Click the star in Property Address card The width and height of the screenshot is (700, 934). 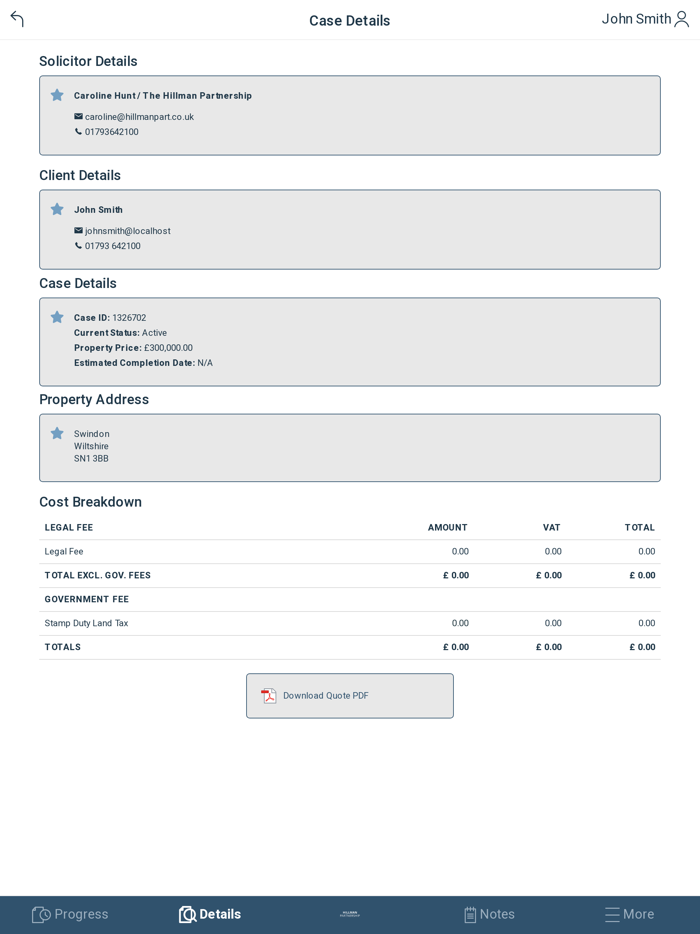pyautogui.click(x=57, y=433)
